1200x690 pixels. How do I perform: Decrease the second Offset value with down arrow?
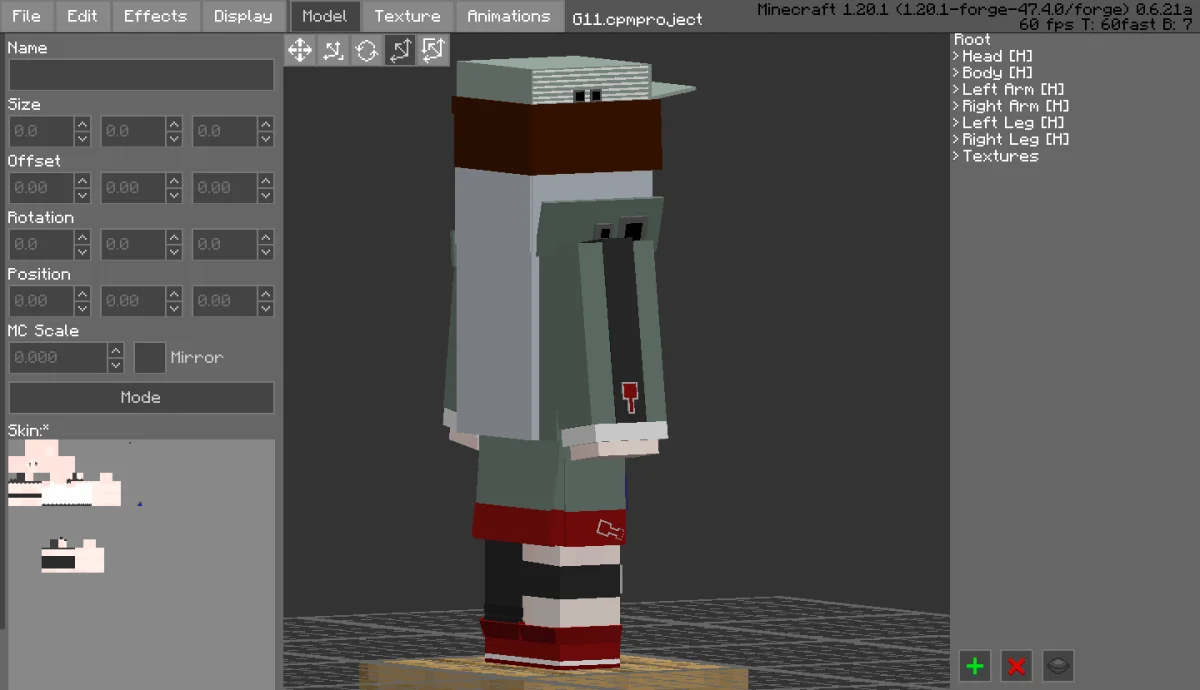[175, 196]
